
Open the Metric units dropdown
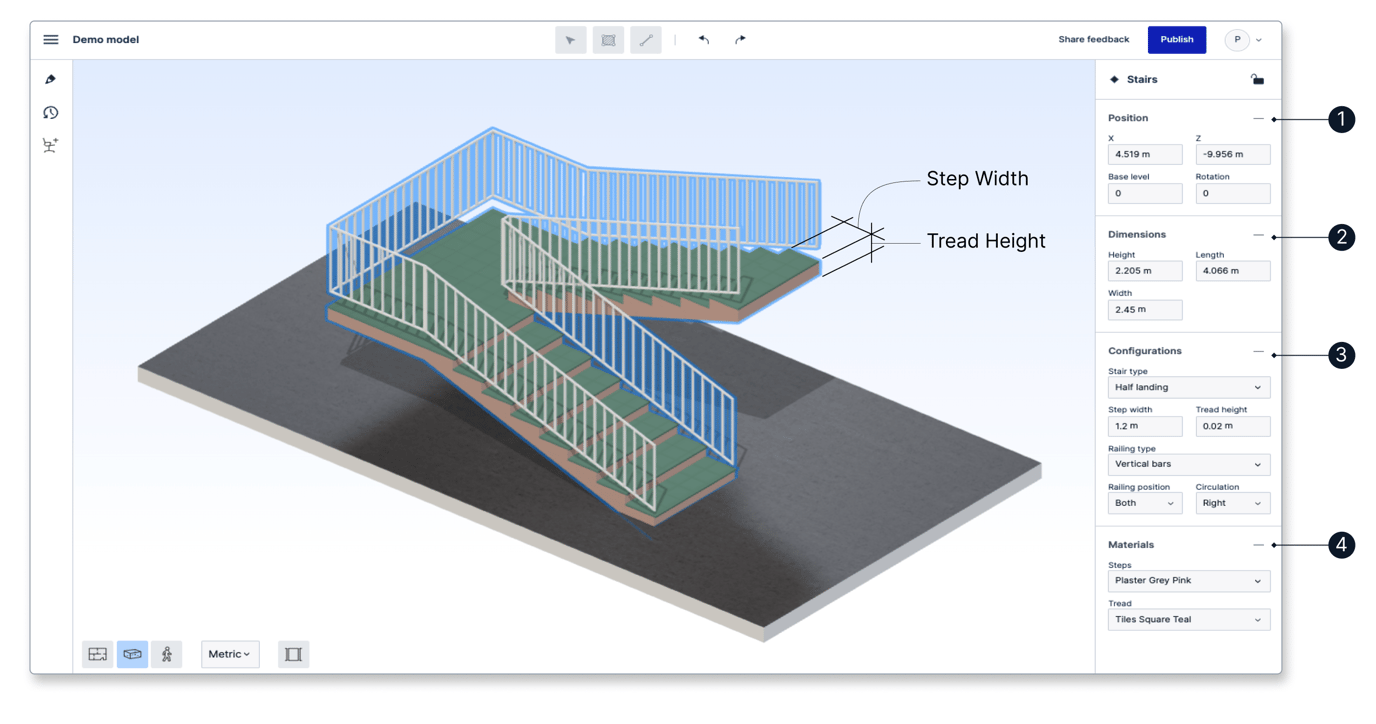[230, 654]
